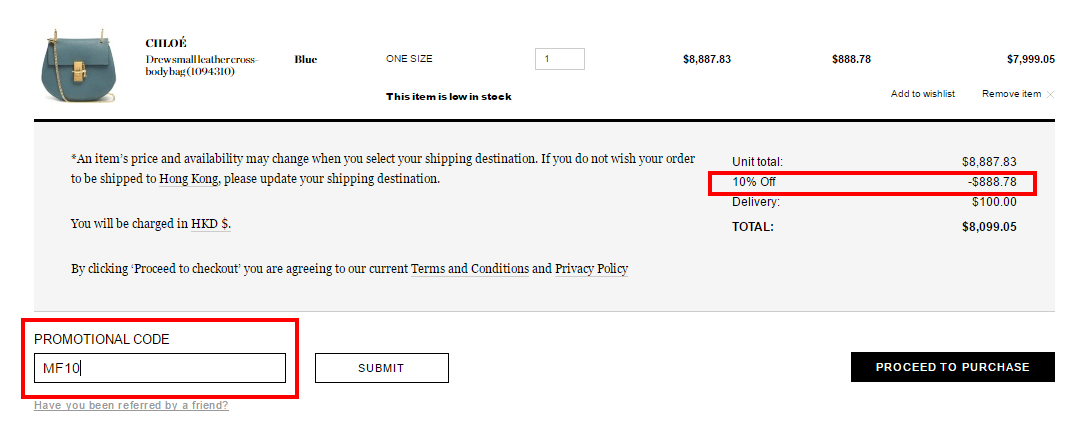The width and height of the screenshot is (1077, 441).
Task: Click the Proceed to Purchase button
Action: (x=953, y=368)
